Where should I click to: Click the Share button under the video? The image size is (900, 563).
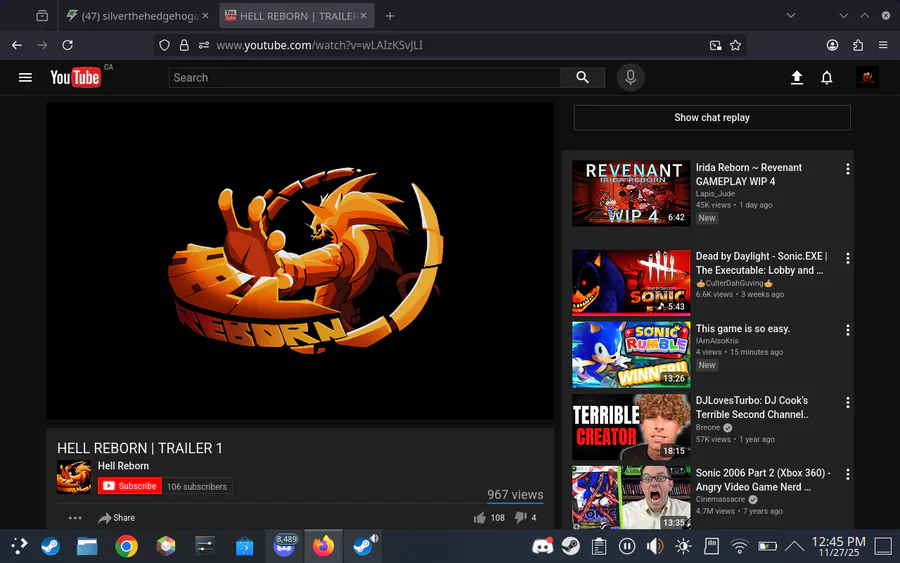tap(117, 518)
